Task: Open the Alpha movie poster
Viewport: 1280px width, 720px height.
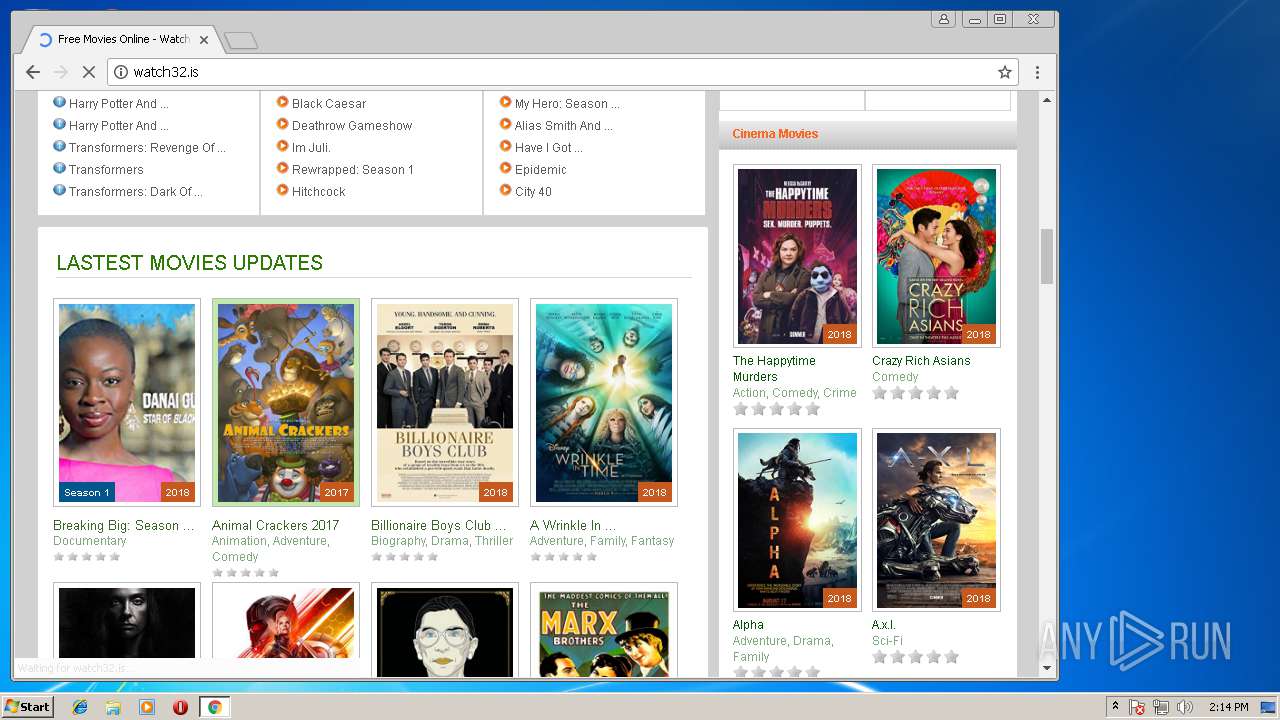Action: (797, 520)
